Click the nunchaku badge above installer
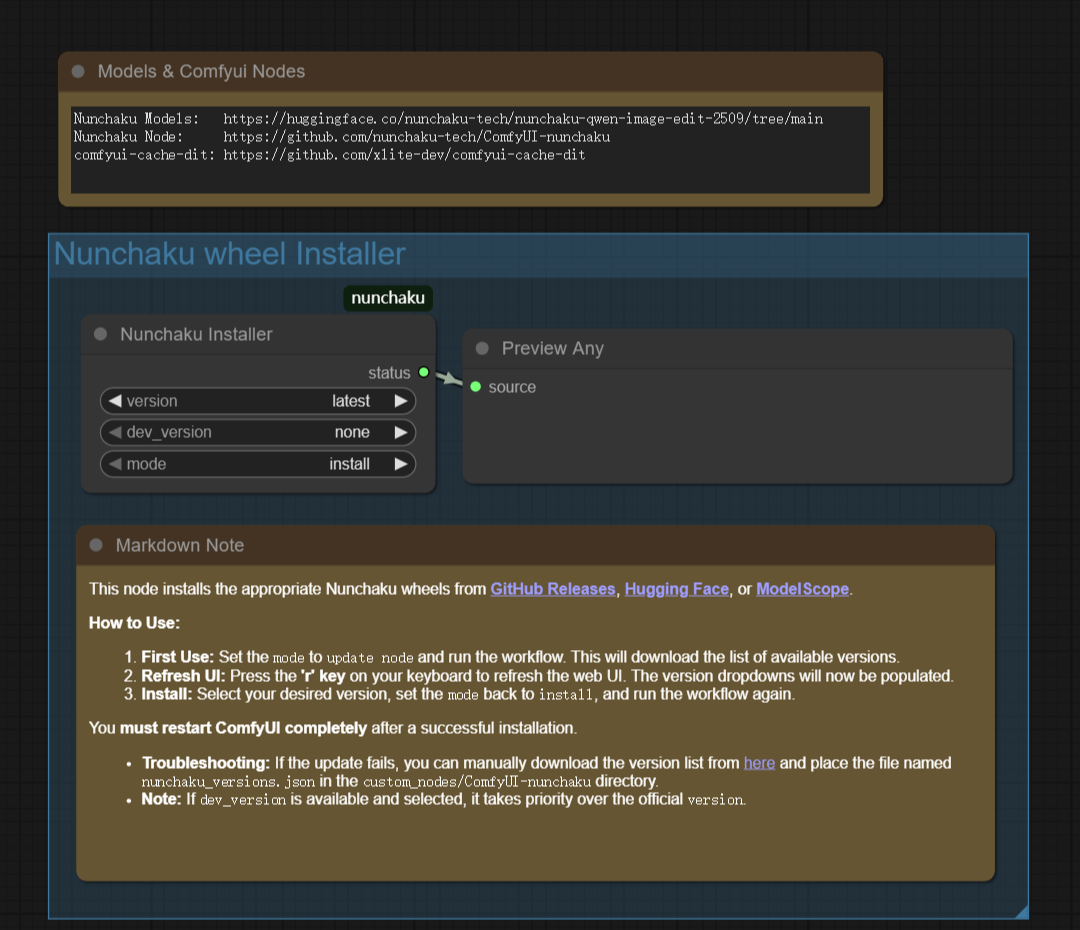This screenshot has height=930, width=1080. [388, 298]
